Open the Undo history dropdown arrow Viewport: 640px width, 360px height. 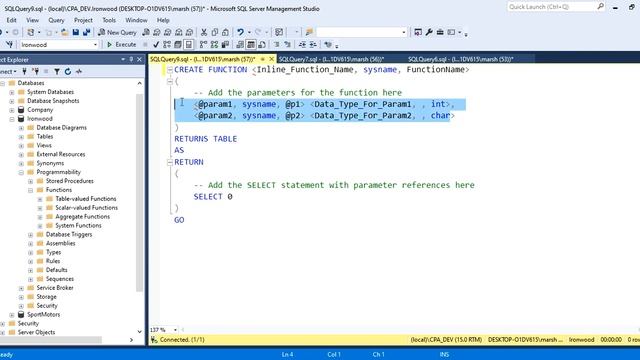249,32
